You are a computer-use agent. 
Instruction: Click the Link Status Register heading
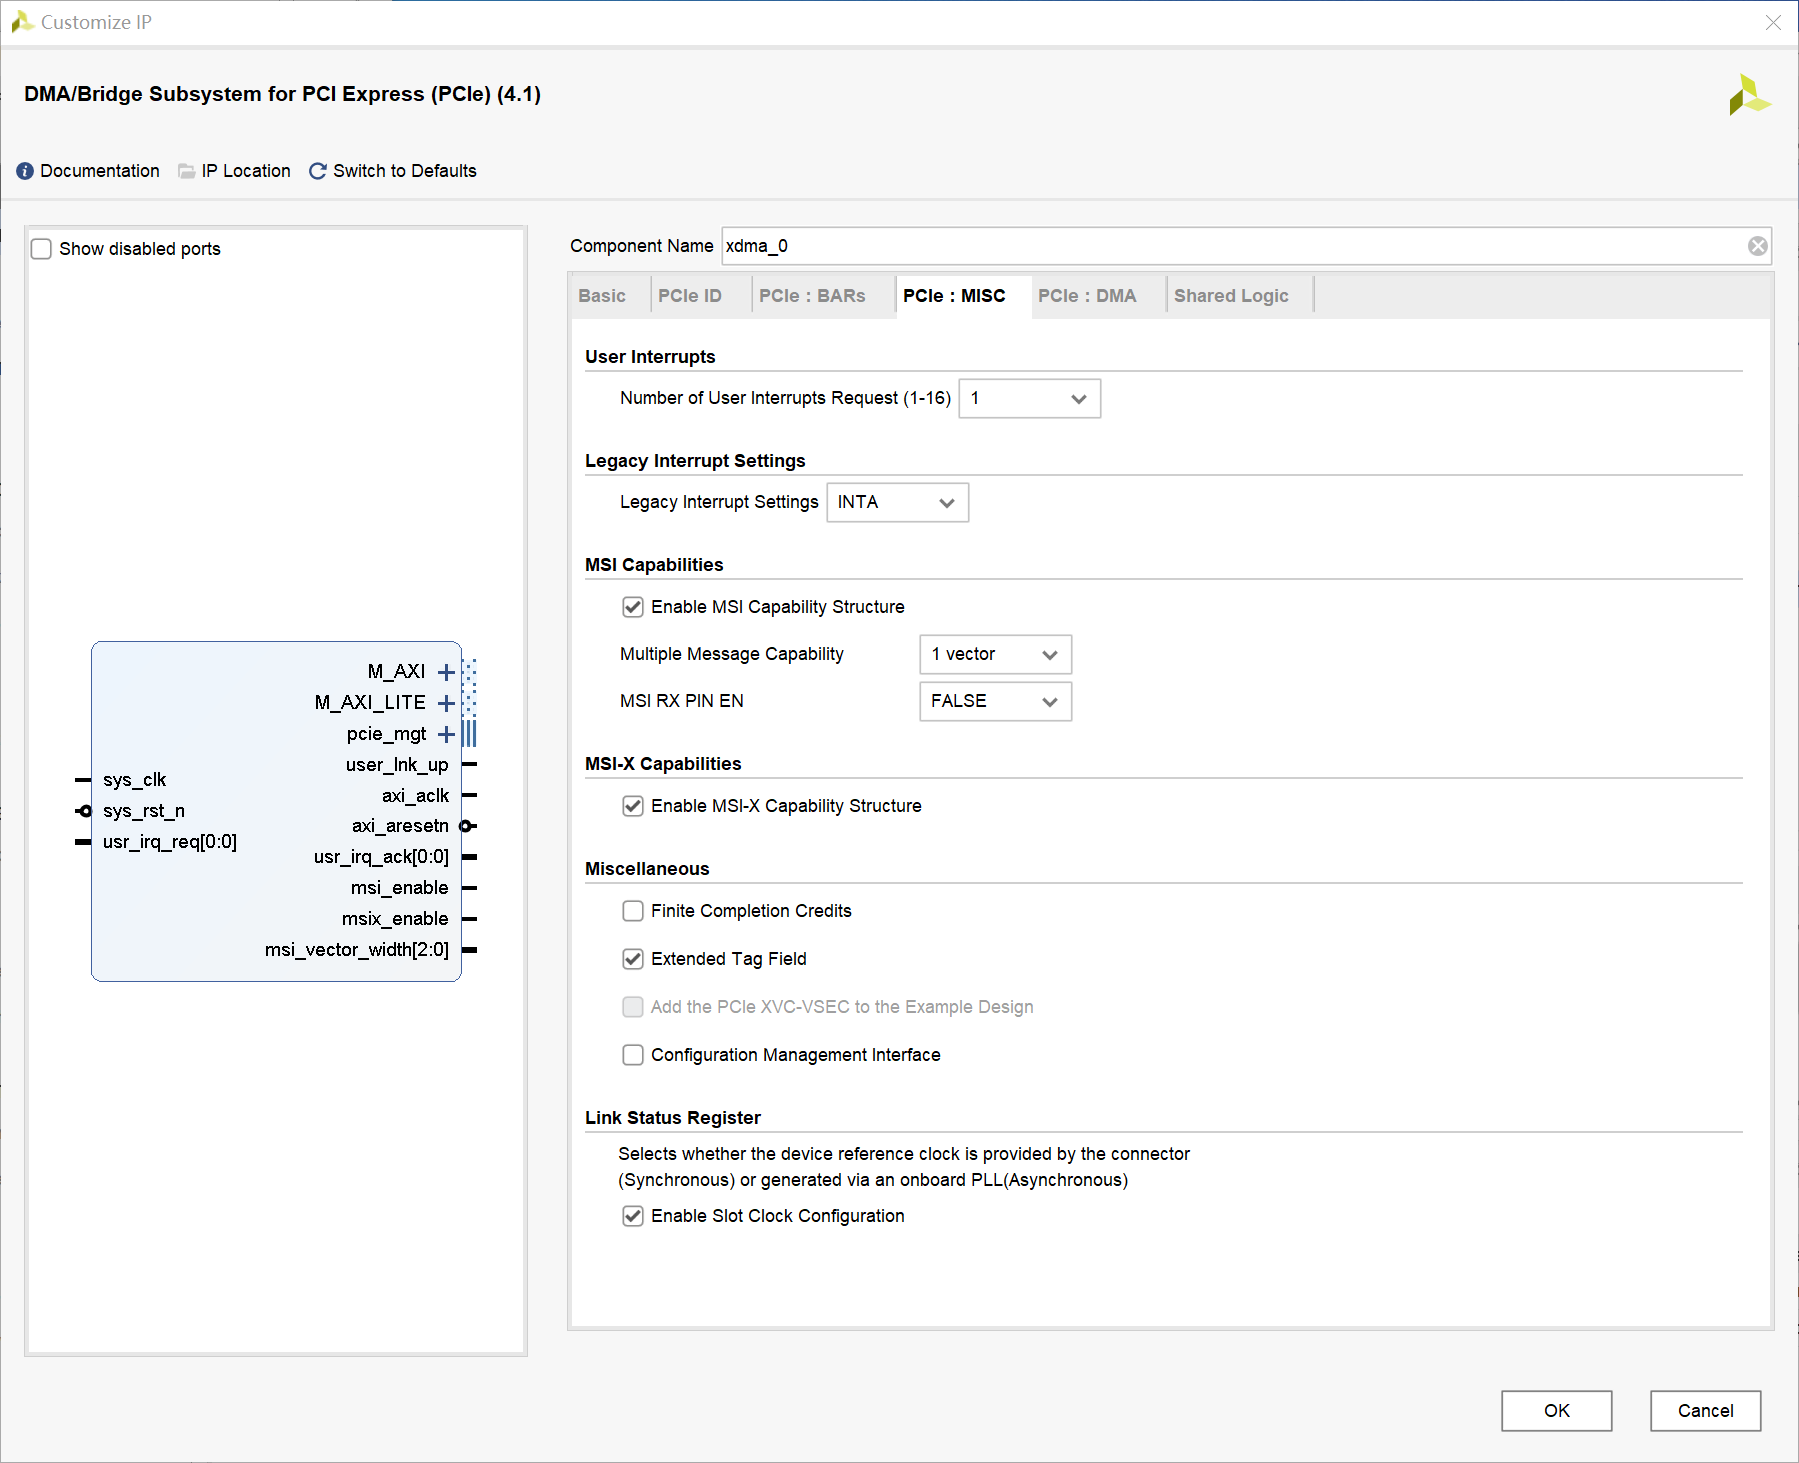673,1118
